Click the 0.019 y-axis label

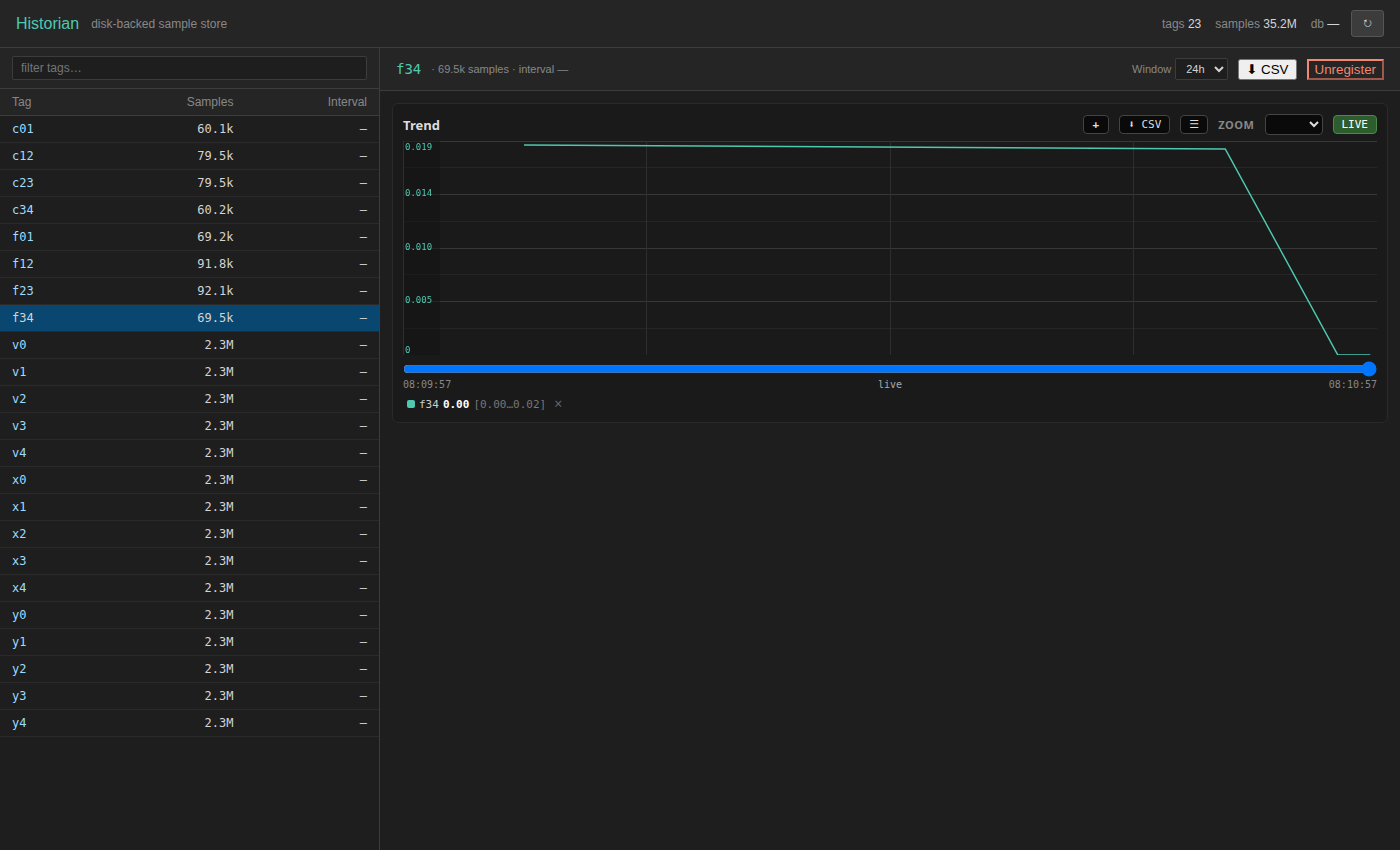point(418,147)
